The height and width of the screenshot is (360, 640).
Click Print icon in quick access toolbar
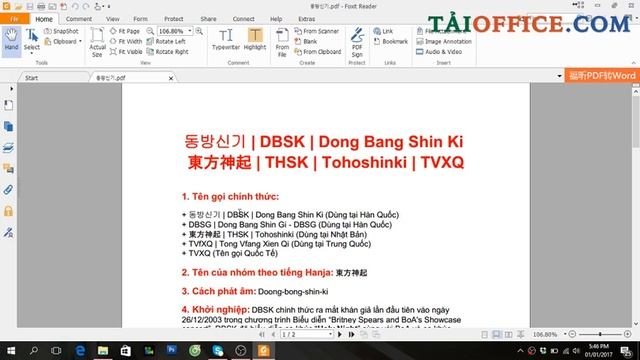(41, 6)
